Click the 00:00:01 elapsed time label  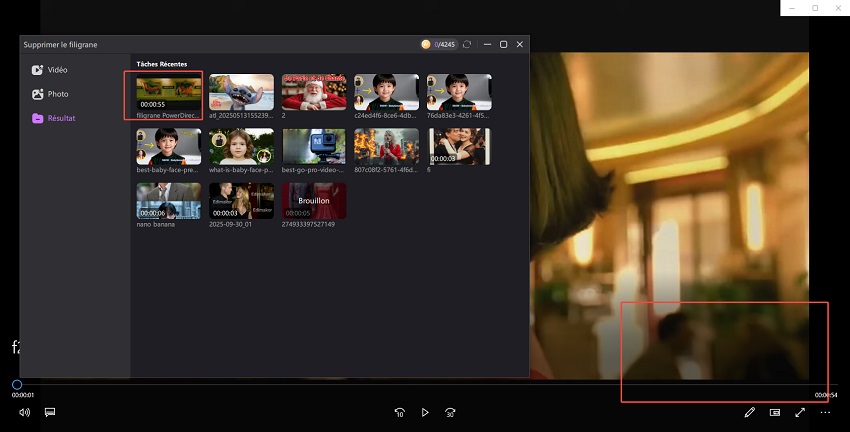tap(23, 395)
